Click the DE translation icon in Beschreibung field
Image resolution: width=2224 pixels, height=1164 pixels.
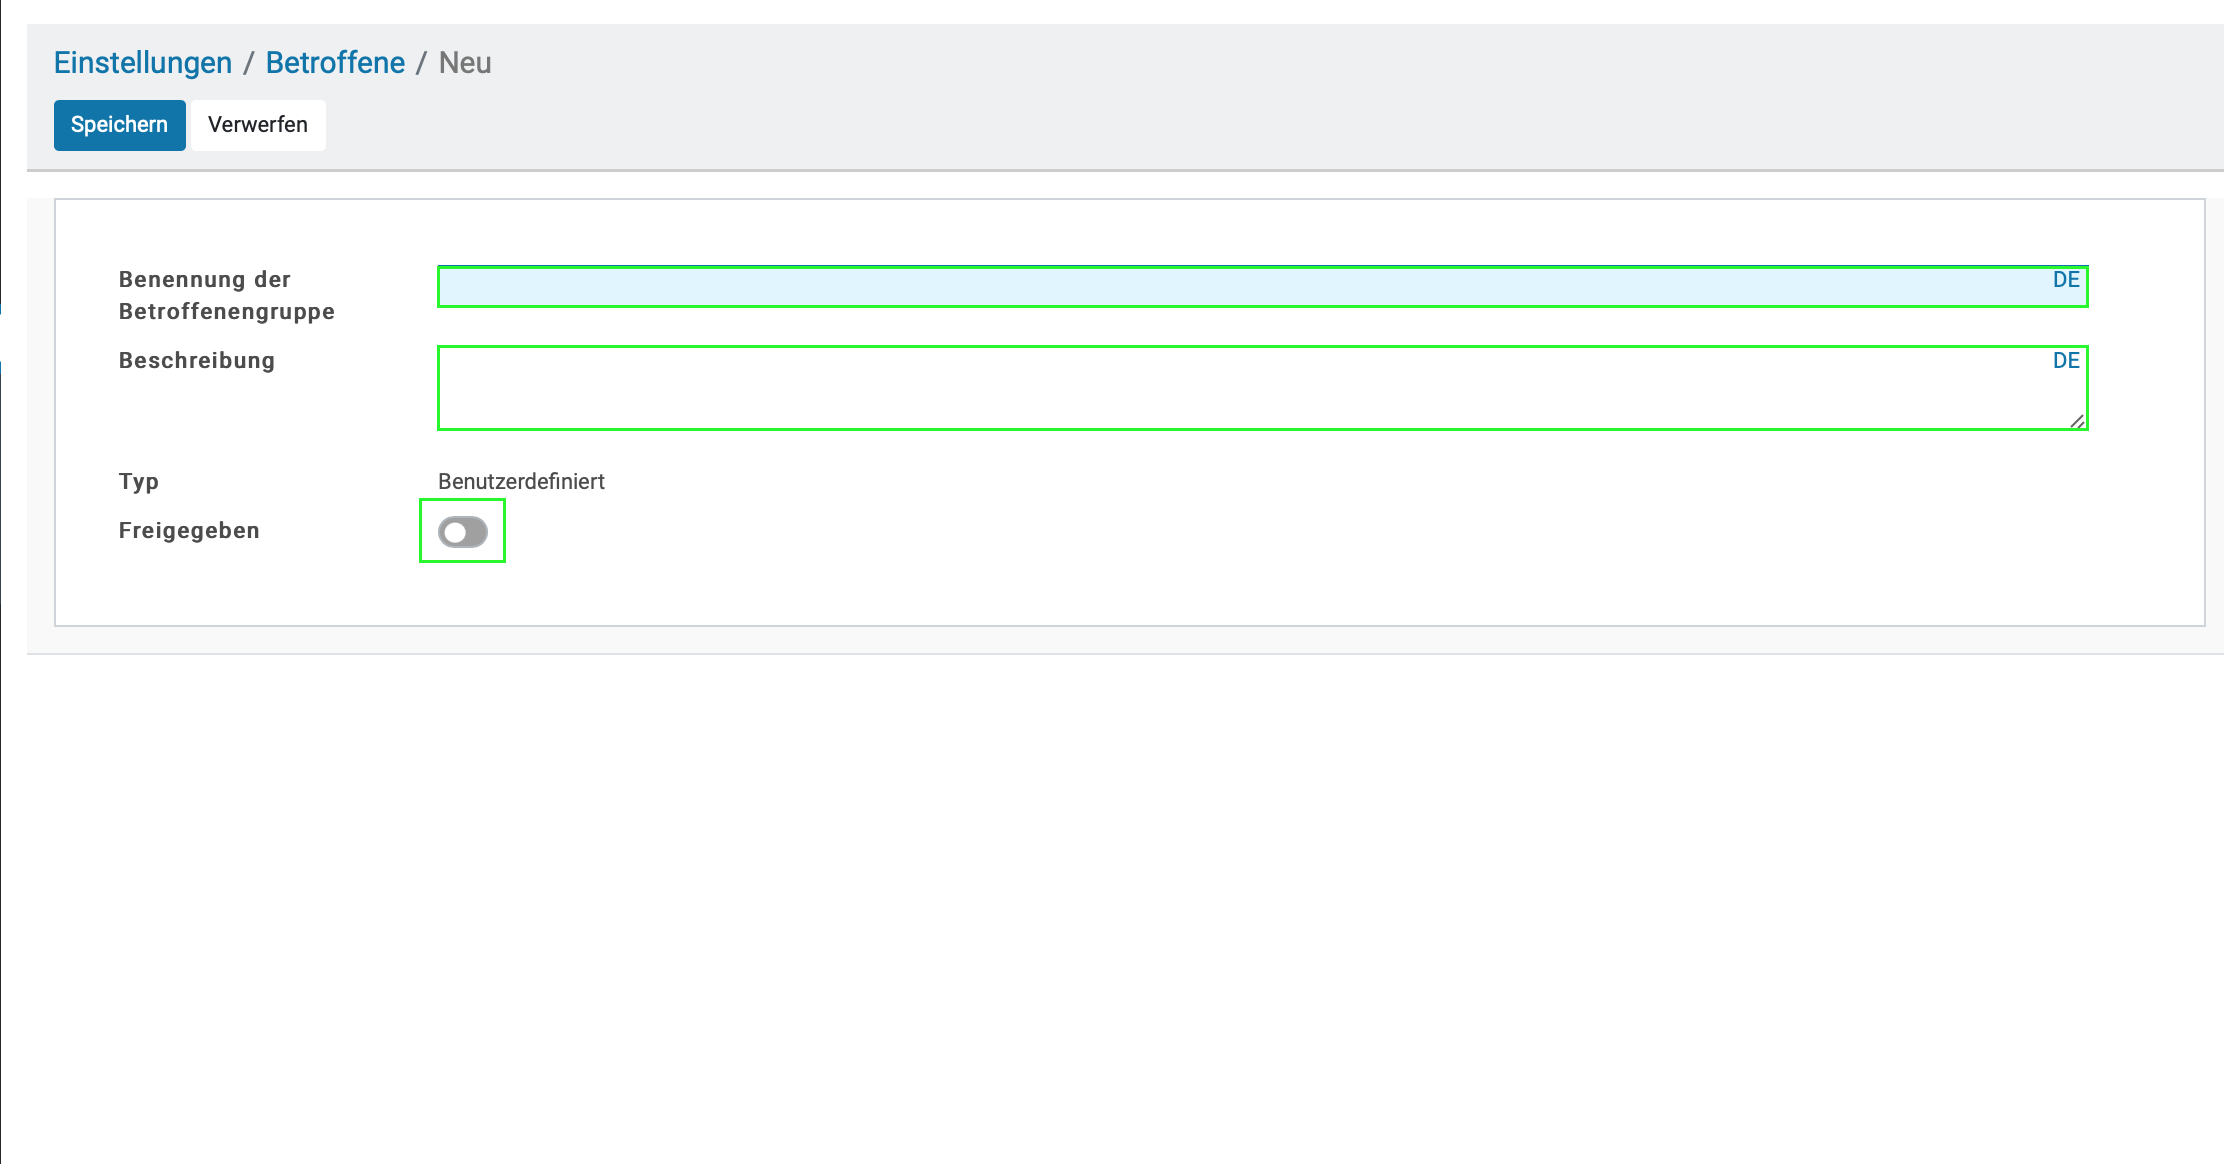tap(2065, 361)
